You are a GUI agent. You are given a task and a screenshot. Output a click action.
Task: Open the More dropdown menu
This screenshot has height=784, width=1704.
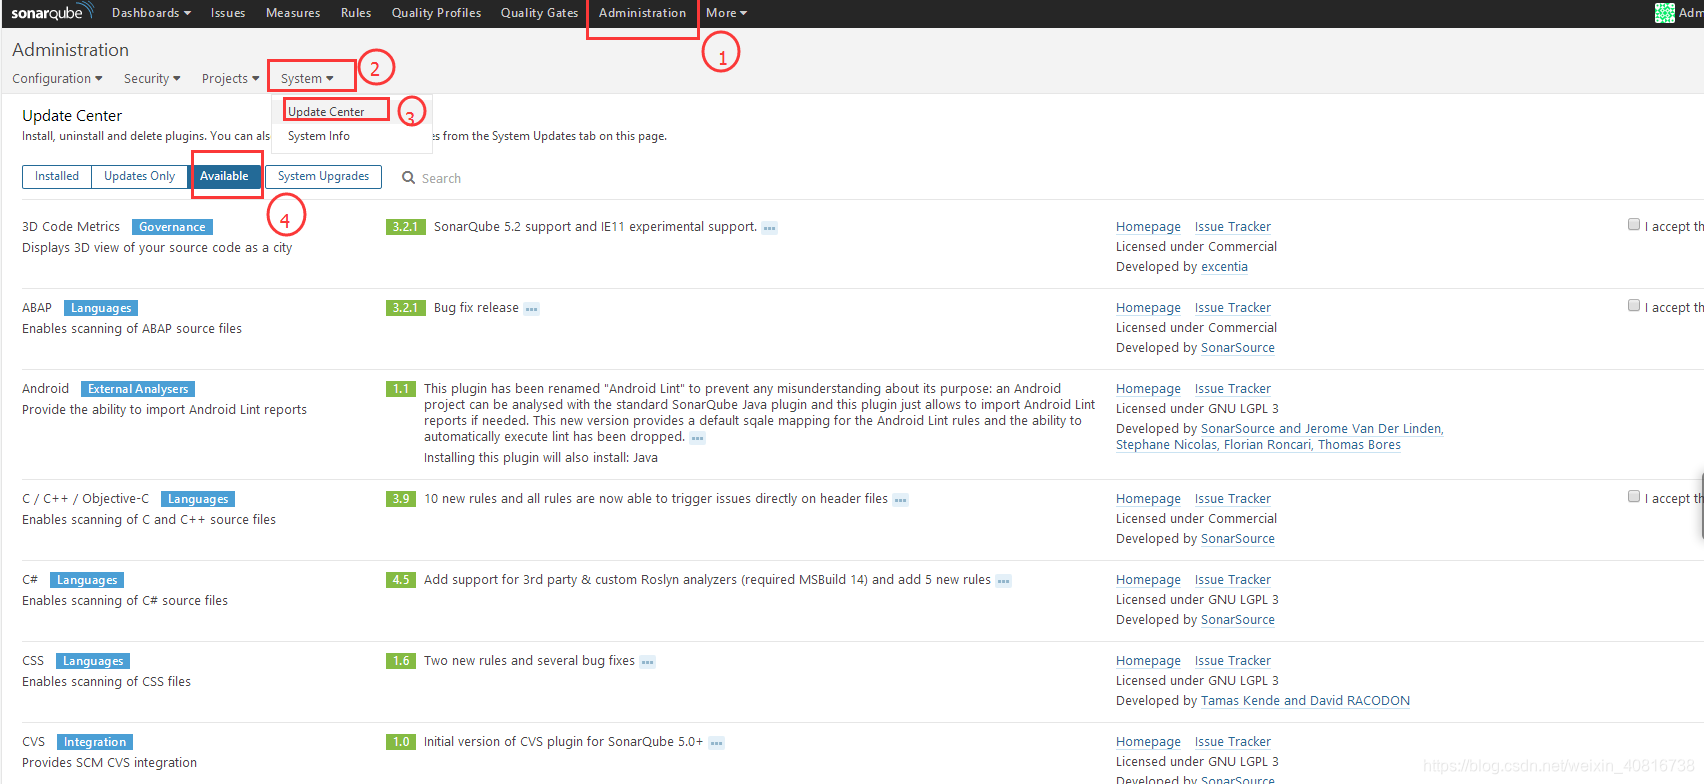tap(726, 13)
